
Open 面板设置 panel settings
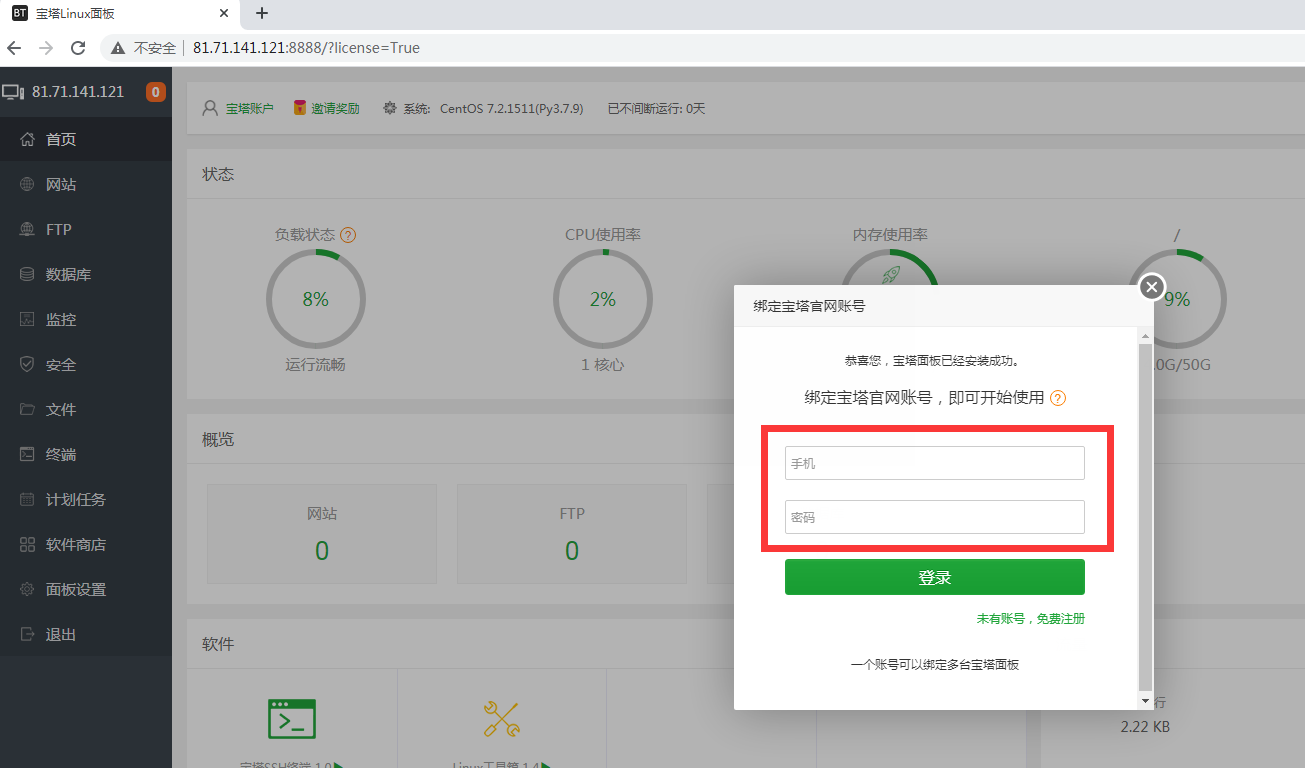(x=86, y=589)
